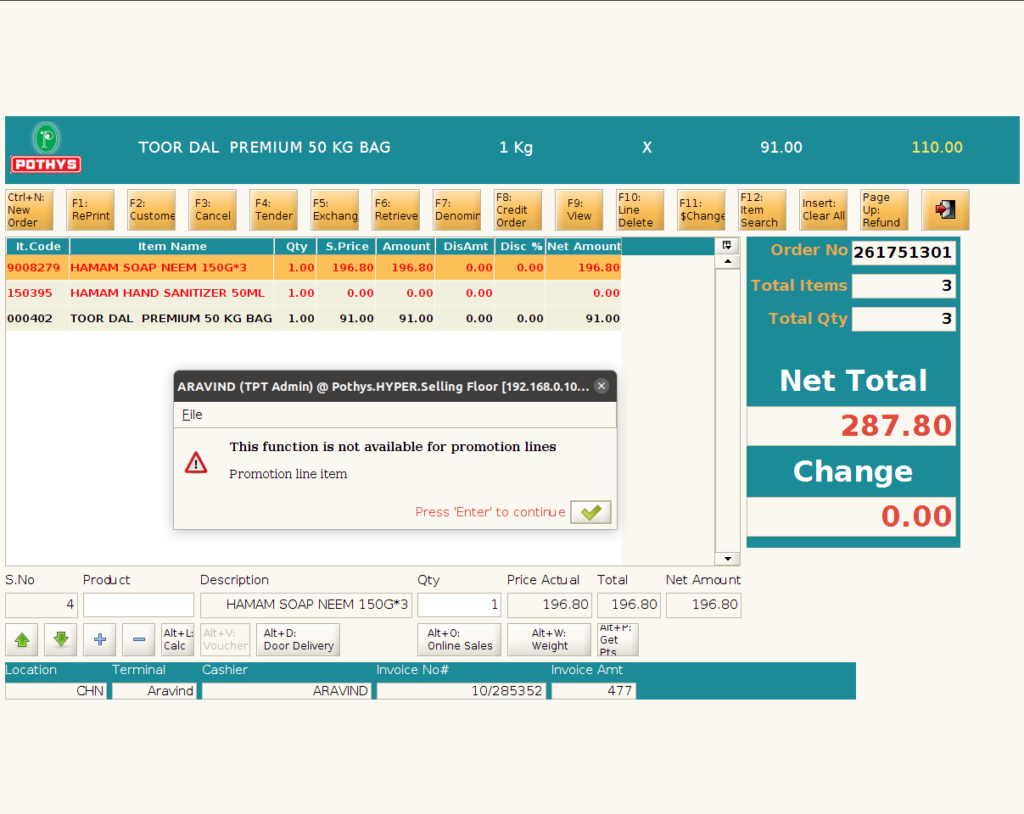Move up with the green up arrow
The width and height of the screenshot is (1024, 814).
pyautogui.click(x=22, y=640)
